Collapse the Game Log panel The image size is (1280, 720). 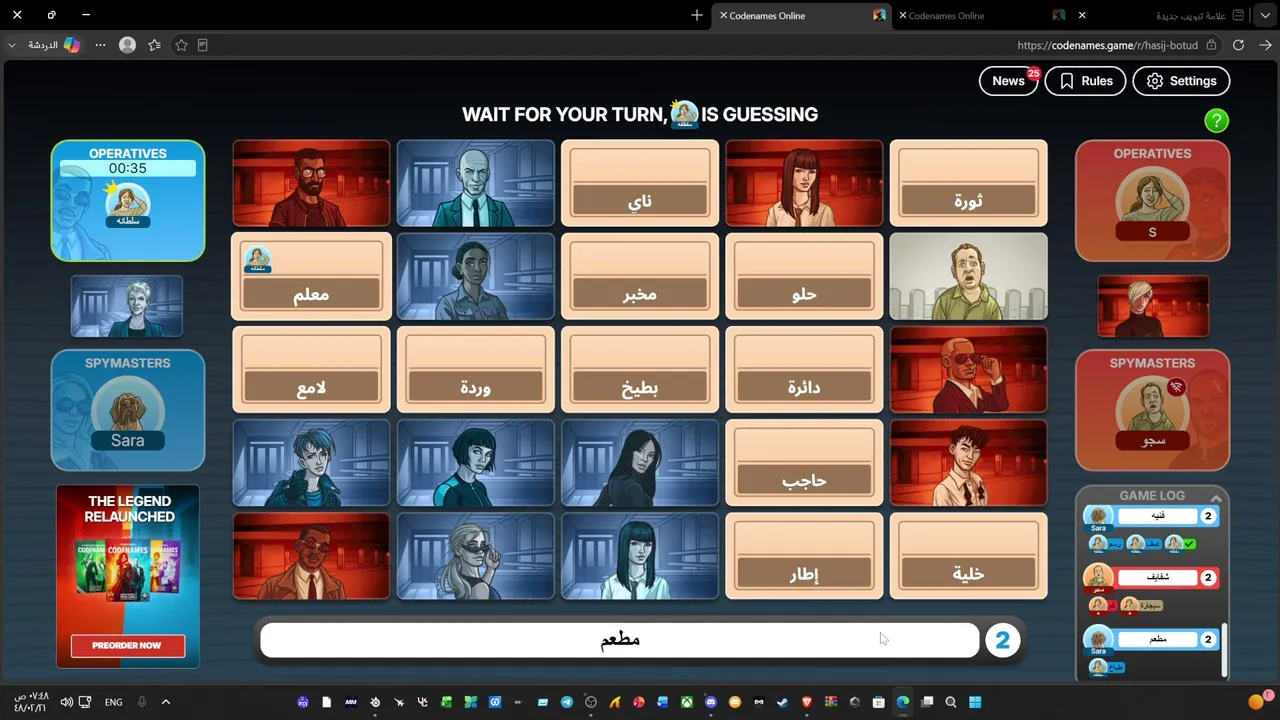[1216, 497]
